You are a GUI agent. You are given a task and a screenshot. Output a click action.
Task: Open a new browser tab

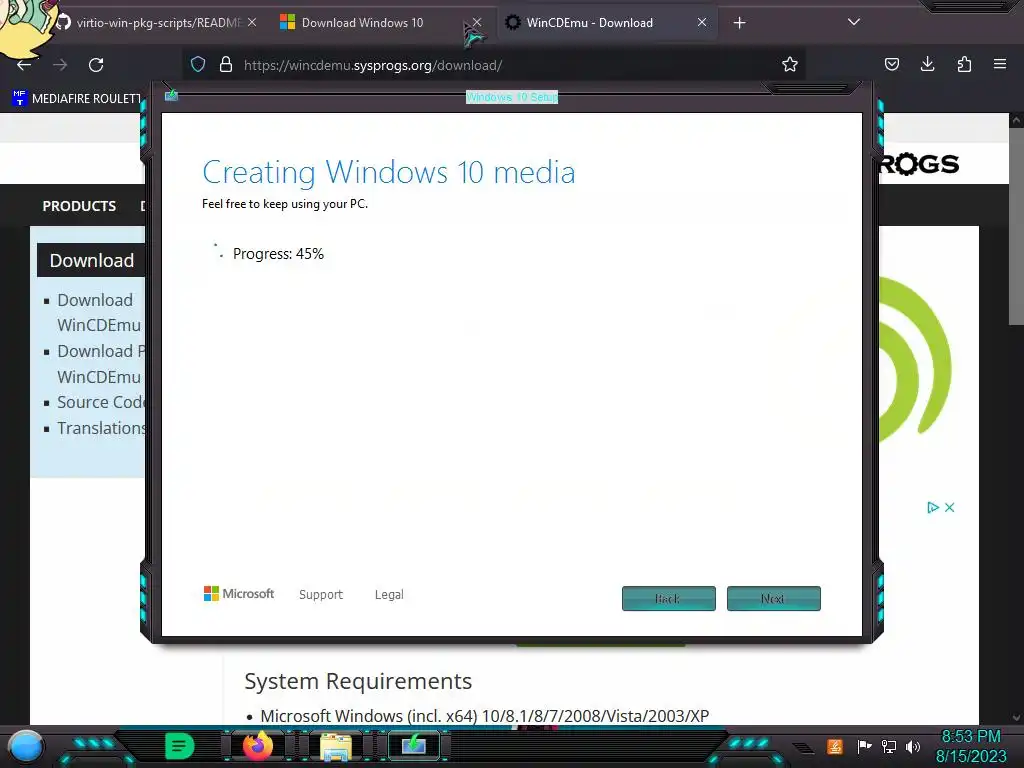739,23
